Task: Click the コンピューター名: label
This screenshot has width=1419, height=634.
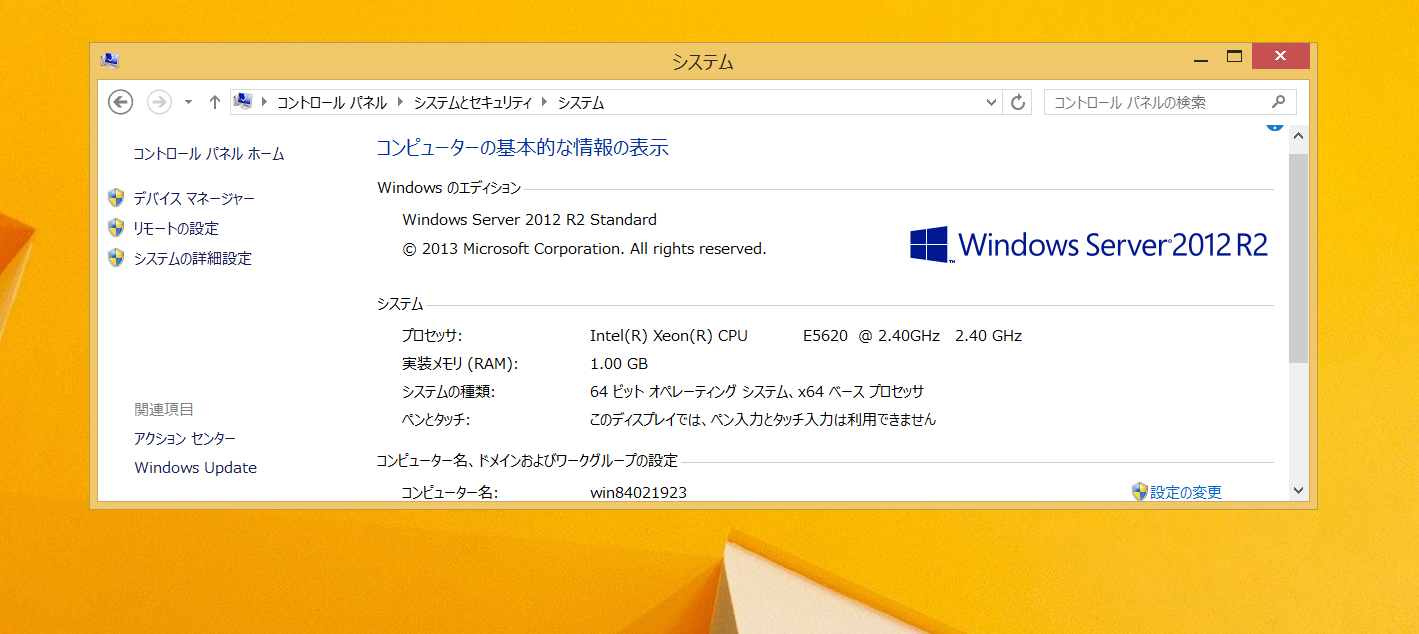Action: point(450,492)
